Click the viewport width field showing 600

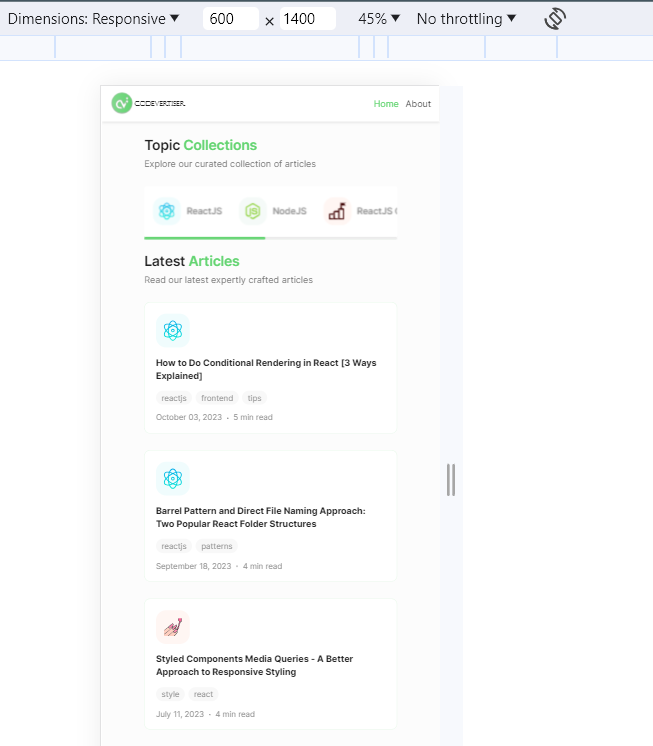click(x=231, y=19)
